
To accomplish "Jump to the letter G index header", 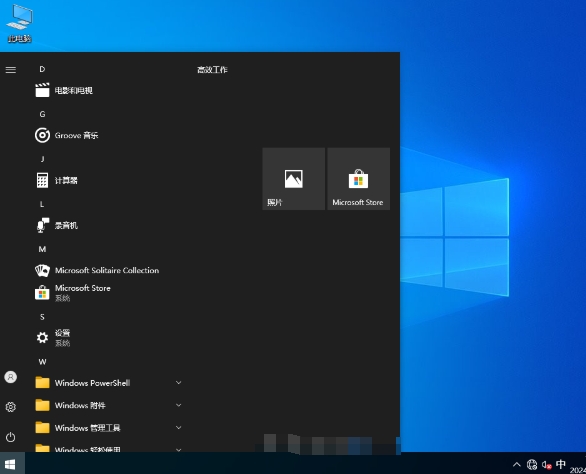I will point(42,114).
